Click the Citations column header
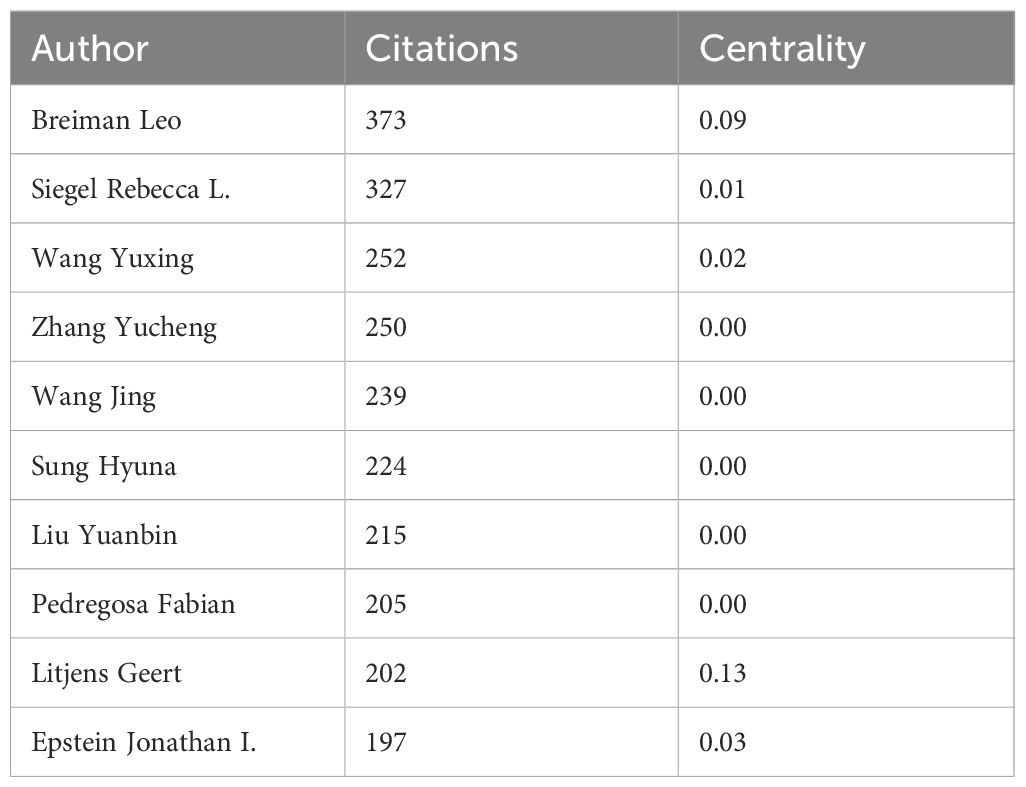 point(442,49)
